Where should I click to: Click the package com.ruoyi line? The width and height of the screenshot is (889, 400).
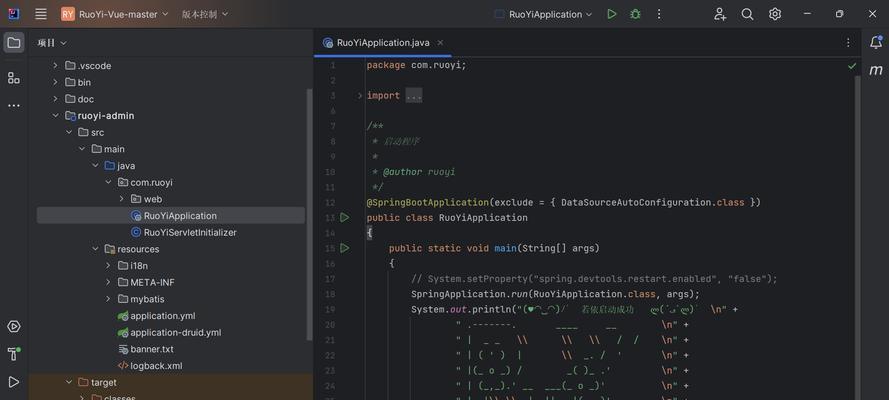416,65
